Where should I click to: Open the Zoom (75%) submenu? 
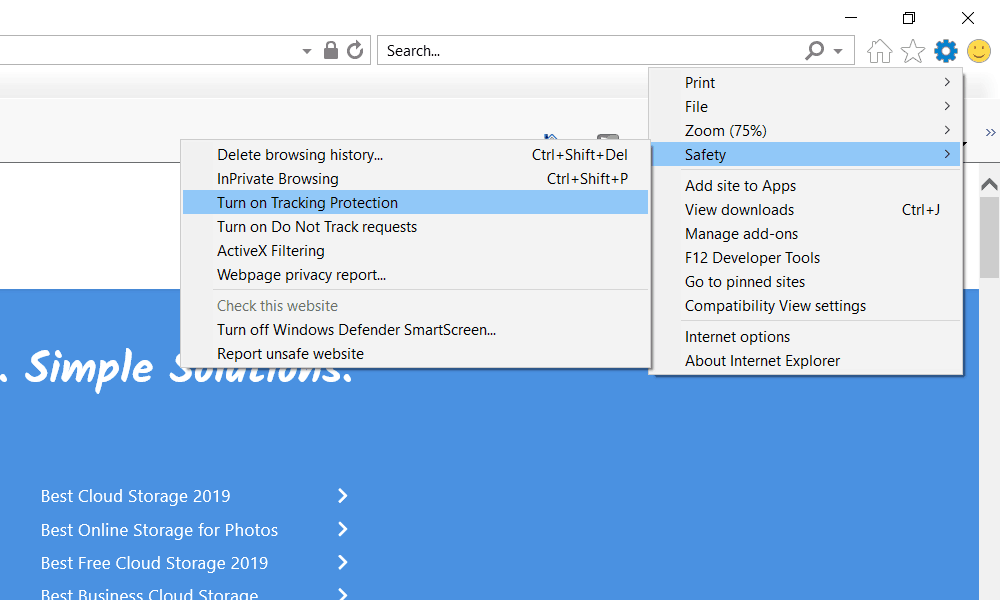[x=806, y=131]
